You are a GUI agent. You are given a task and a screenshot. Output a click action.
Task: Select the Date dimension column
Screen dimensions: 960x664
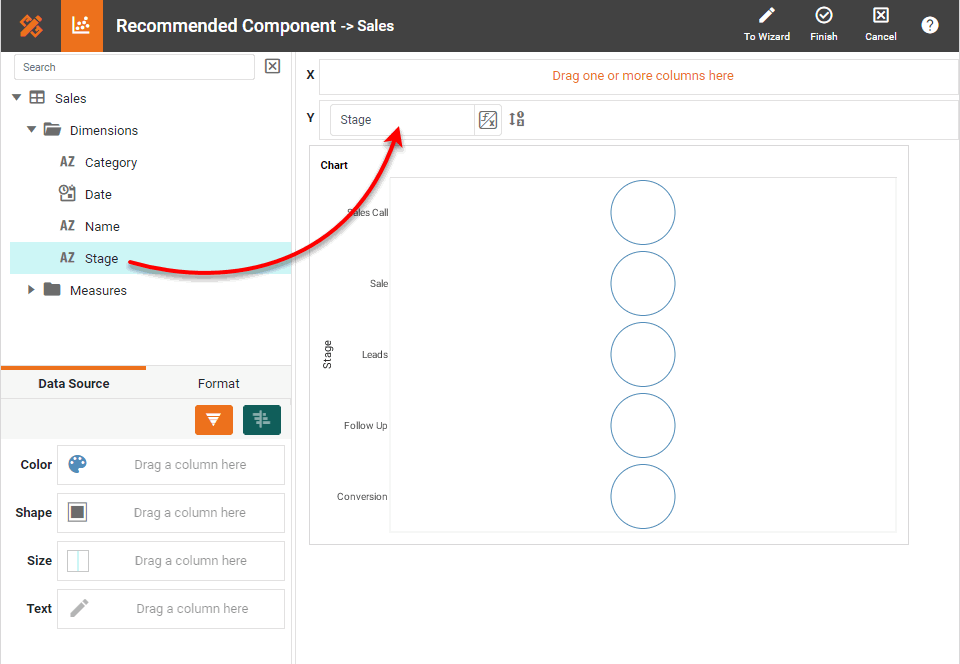pyautogui.click(x=98, y=194)
